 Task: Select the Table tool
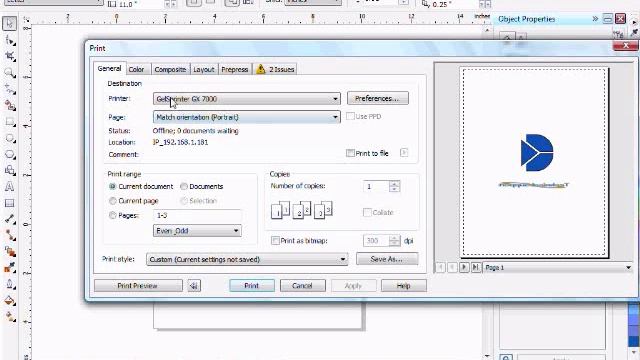(10, 203)
